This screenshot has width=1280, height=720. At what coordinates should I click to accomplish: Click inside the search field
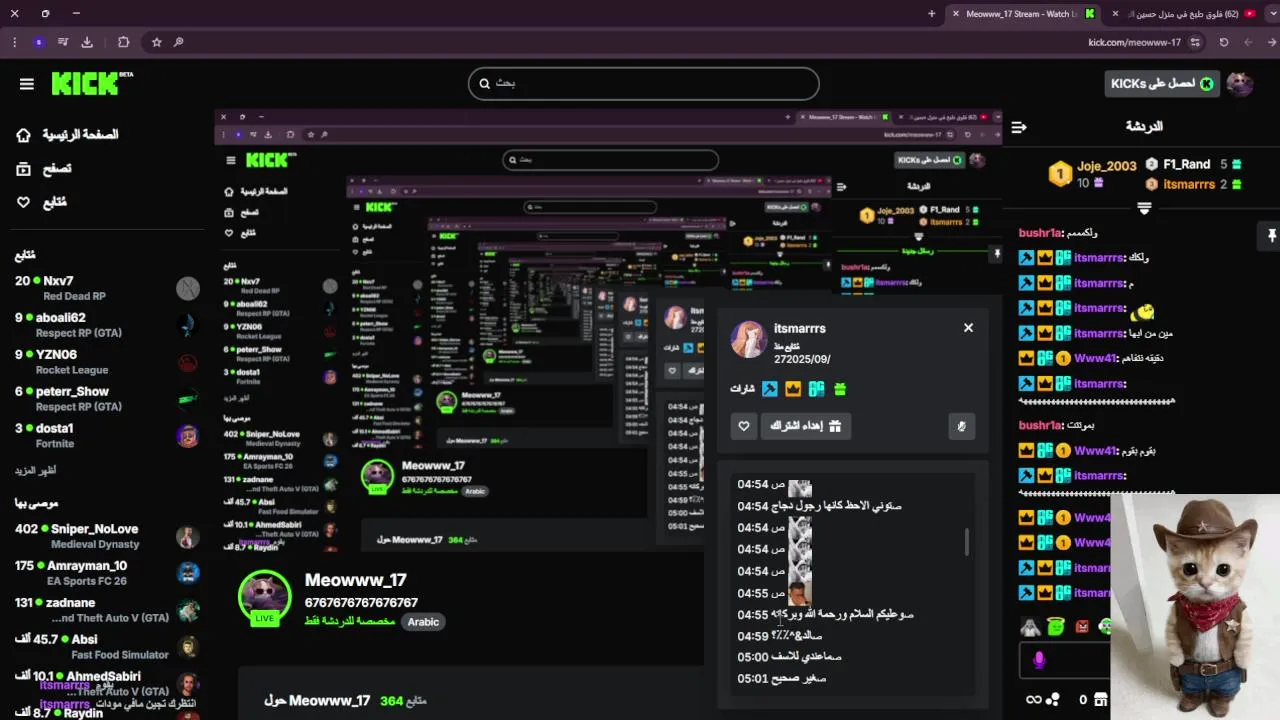[x=644, y=84]
